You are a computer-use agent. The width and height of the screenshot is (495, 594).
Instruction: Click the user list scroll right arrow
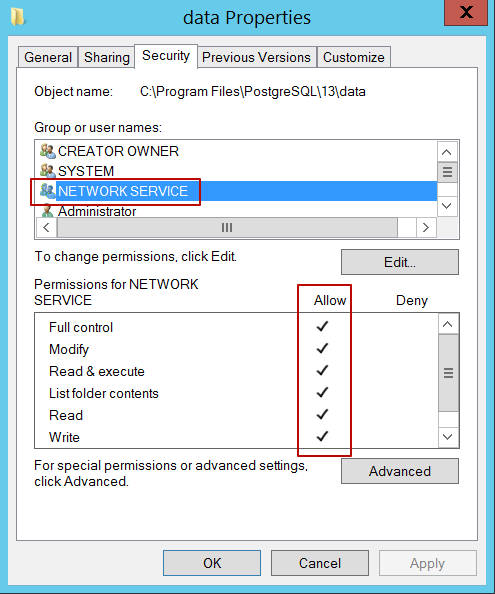[426, 227]
